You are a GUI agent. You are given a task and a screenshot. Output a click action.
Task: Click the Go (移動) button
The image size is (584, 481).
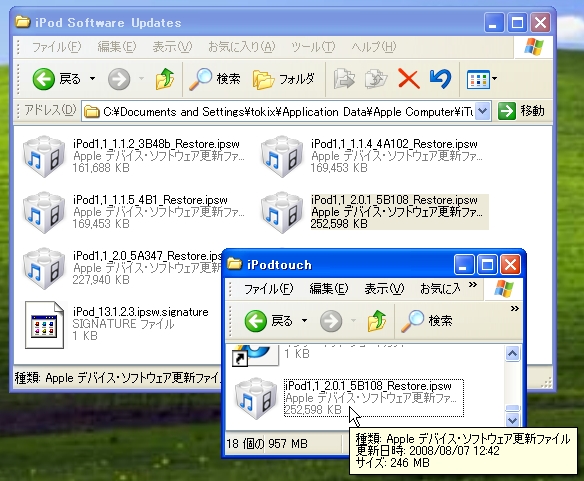coord(521,111)
